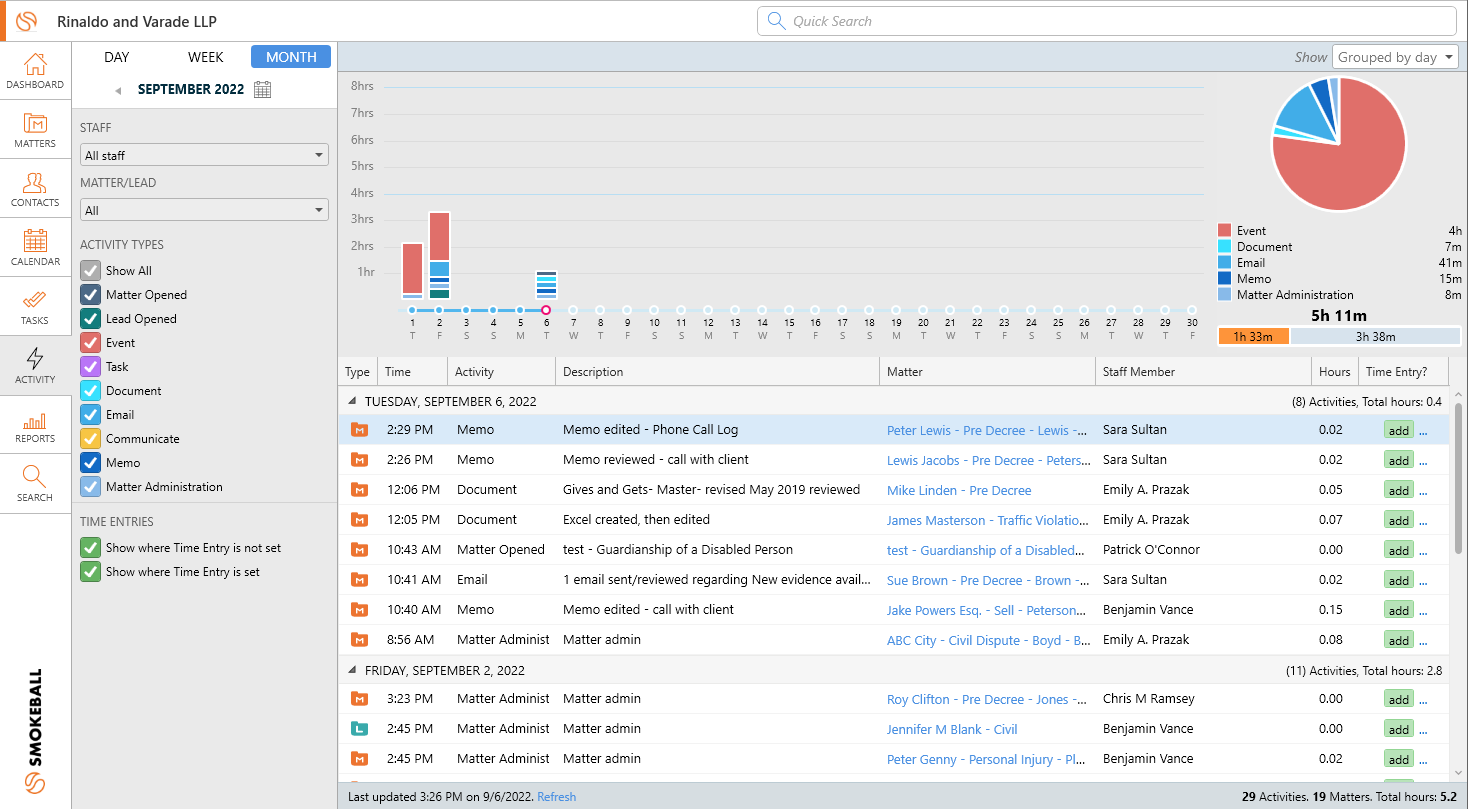Add time entry for 12:05 PM Document
This screenshot has height=809, width=1468.
pyautogui.click(x=1398, y=520)
